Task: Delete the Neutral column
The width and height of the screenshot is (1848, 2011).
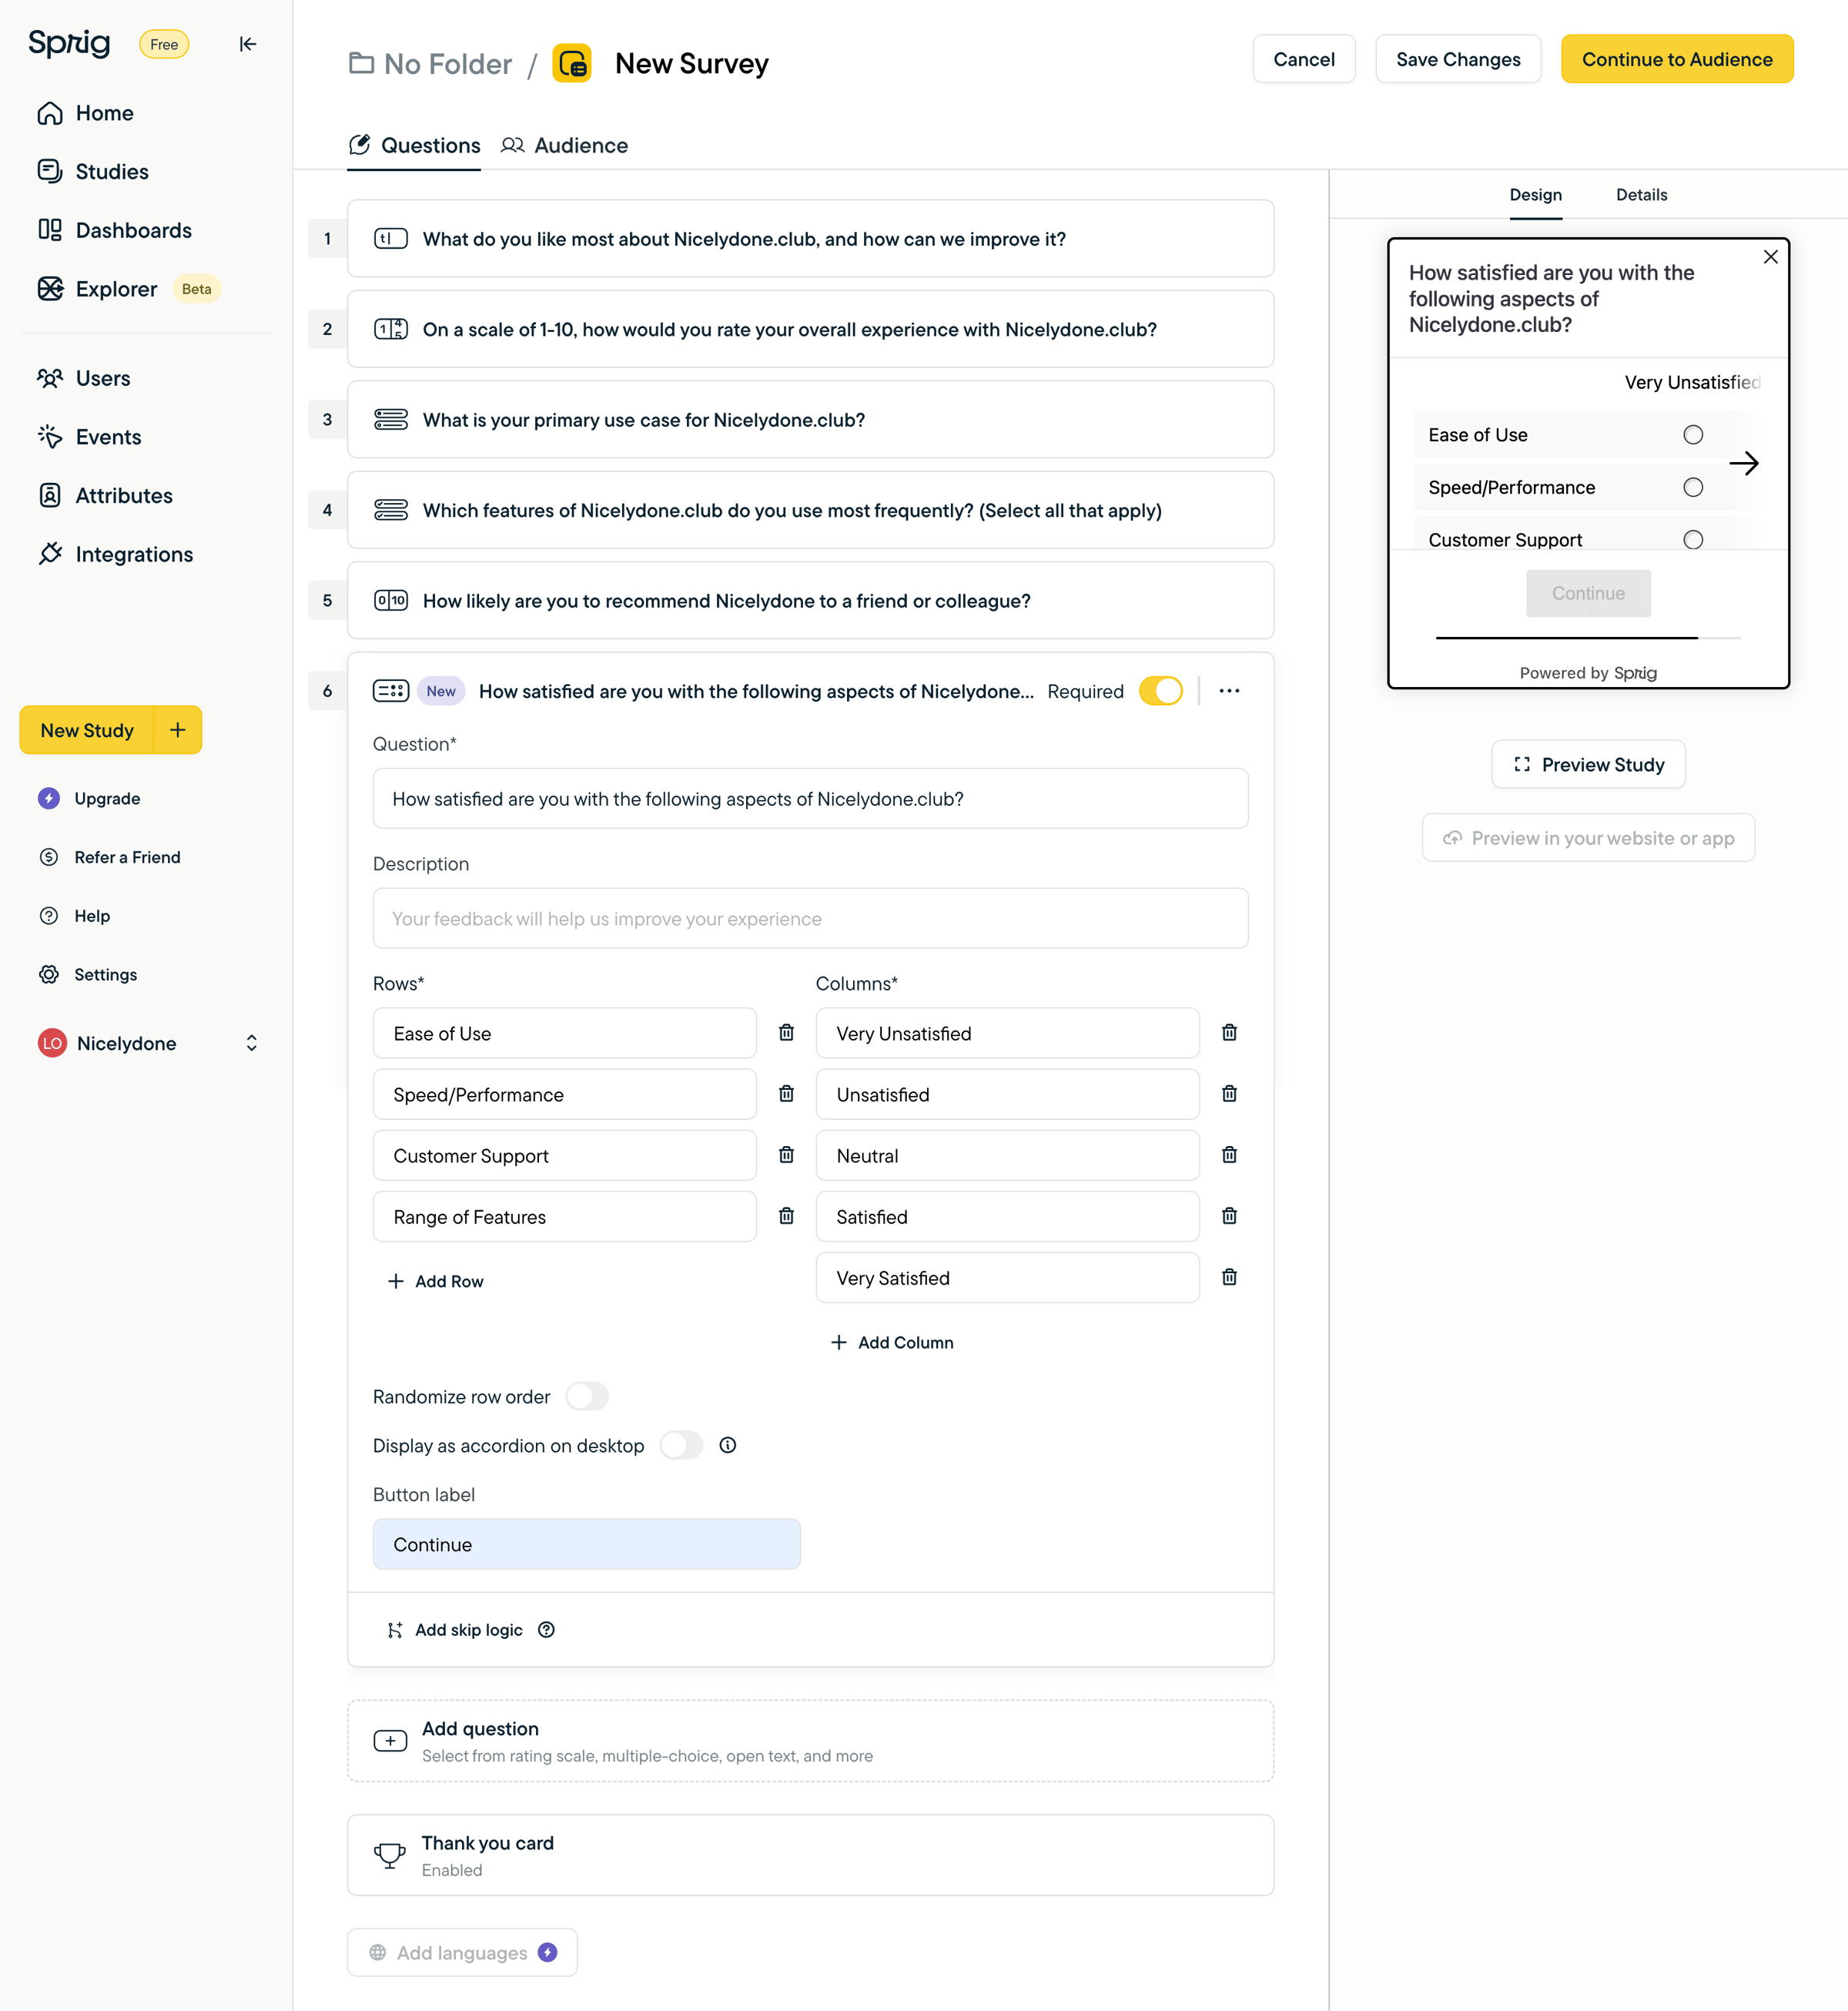Action: (x=1229, y=1154)
